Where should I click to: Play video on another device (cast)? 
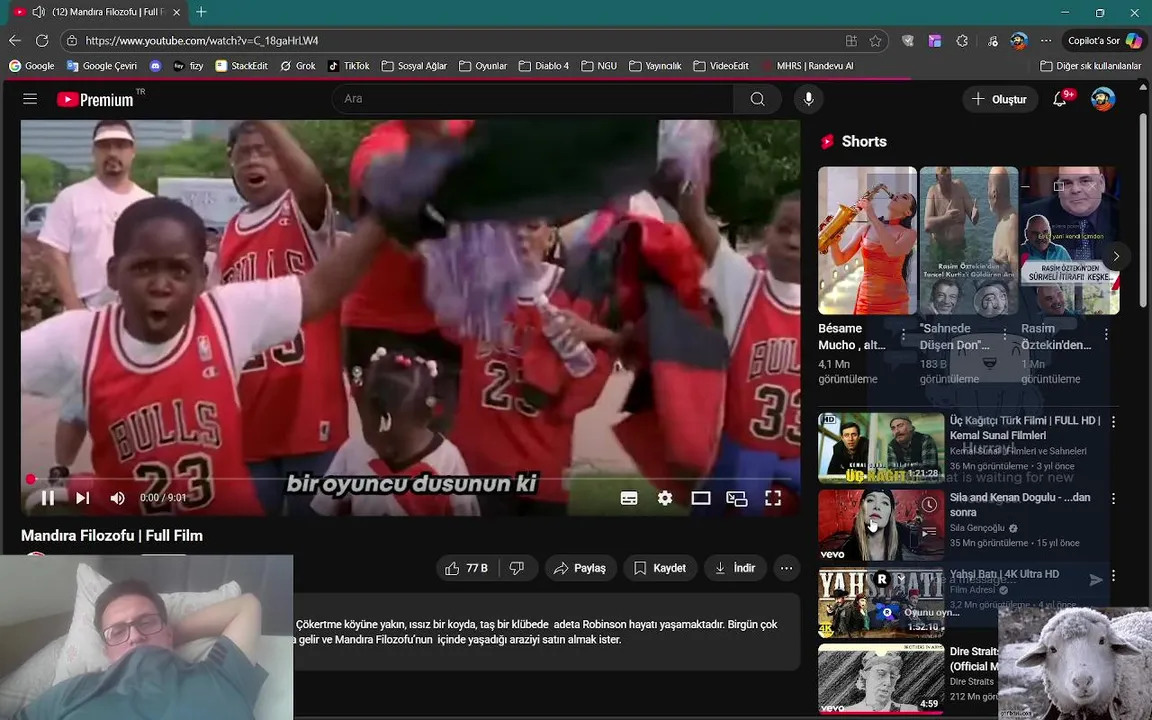[737, 498]
